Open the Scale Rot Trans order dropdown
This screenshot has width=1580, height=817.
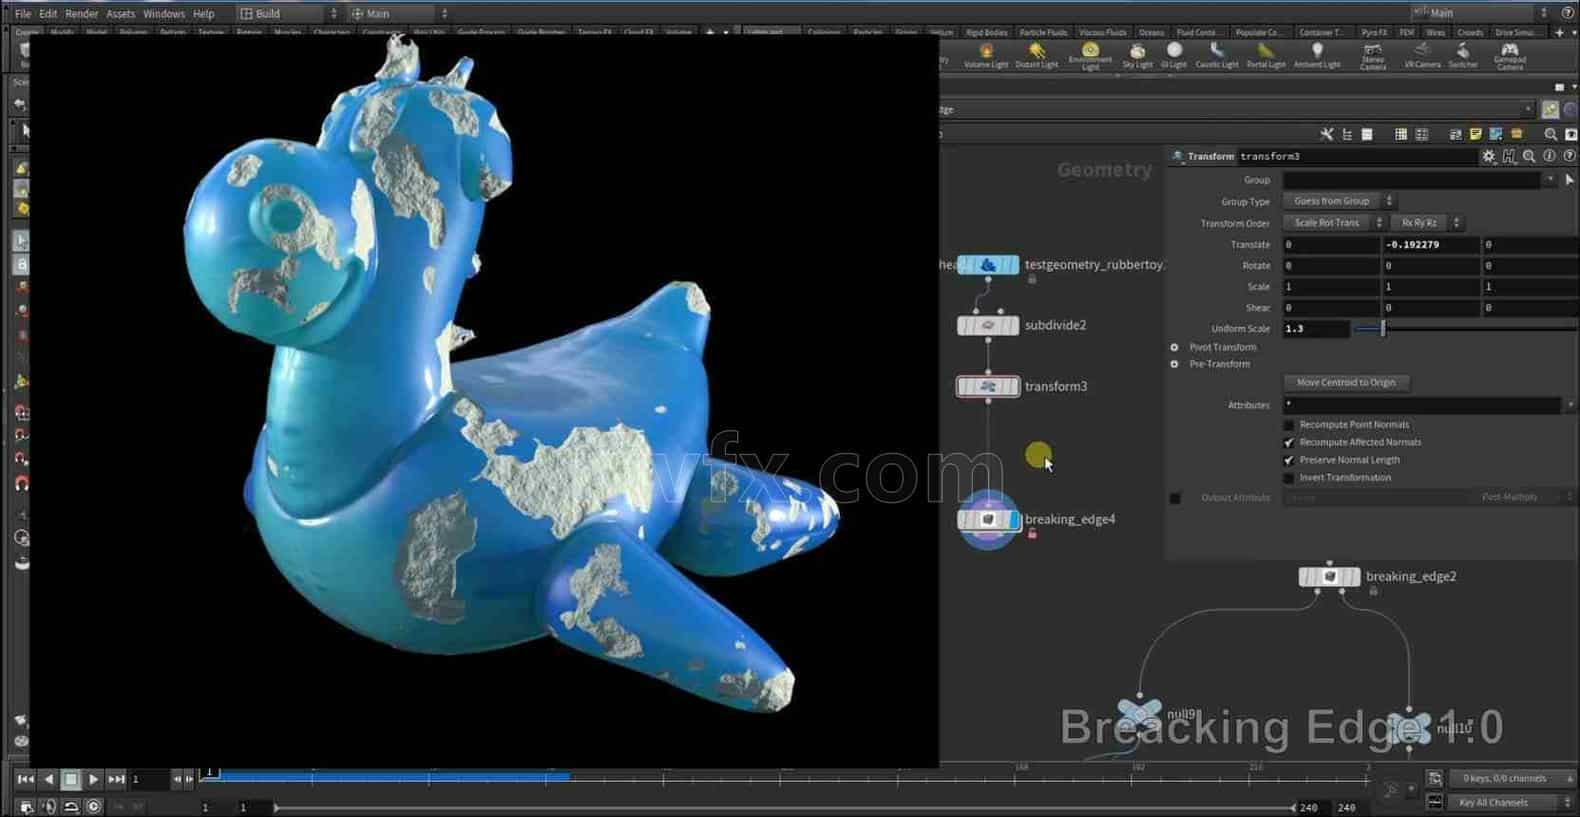point(1334,223)
